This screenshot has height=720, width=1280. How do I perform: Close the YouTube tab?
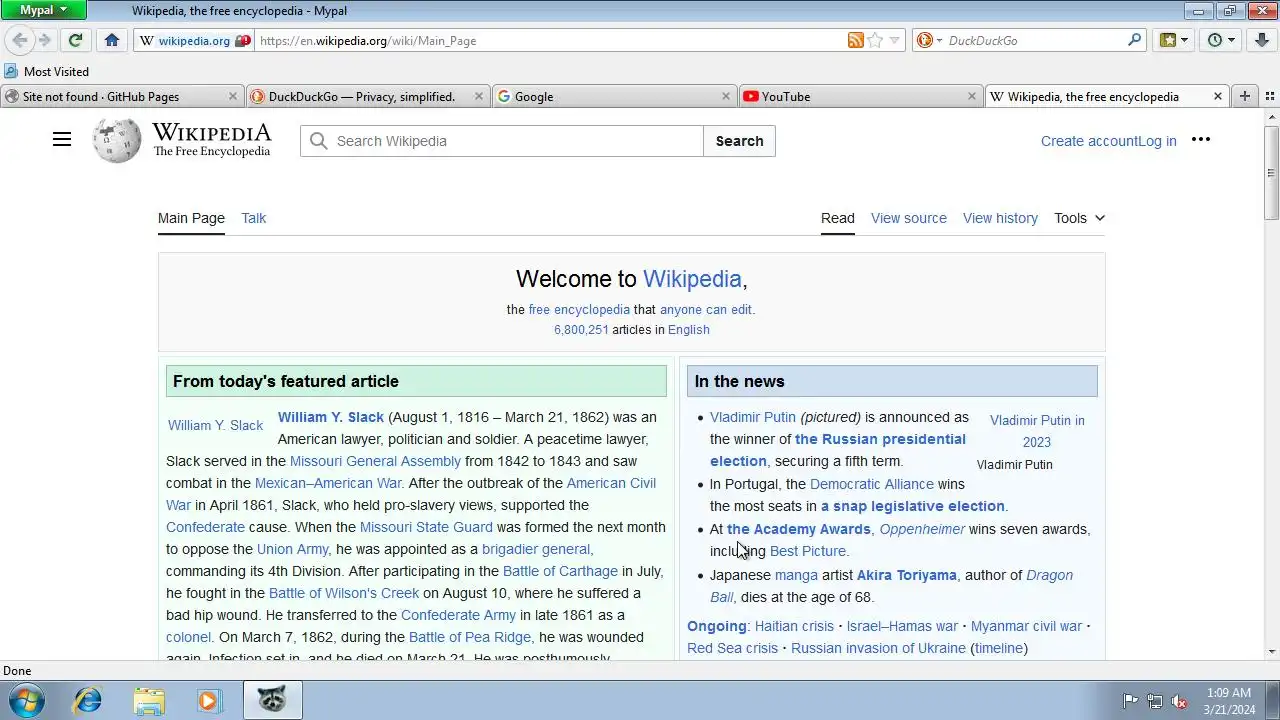[x=971, y=96]
